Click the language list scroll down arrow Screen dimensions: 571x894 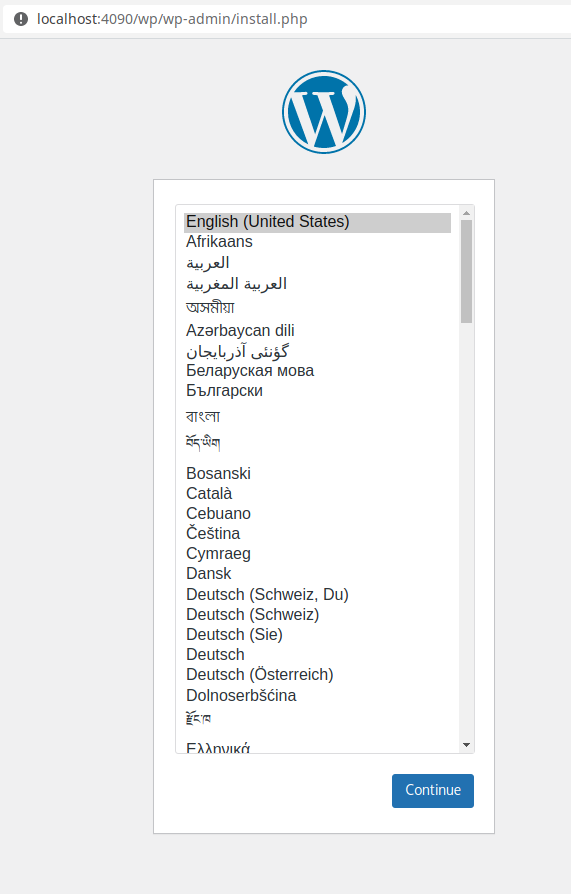coord(467,745)
